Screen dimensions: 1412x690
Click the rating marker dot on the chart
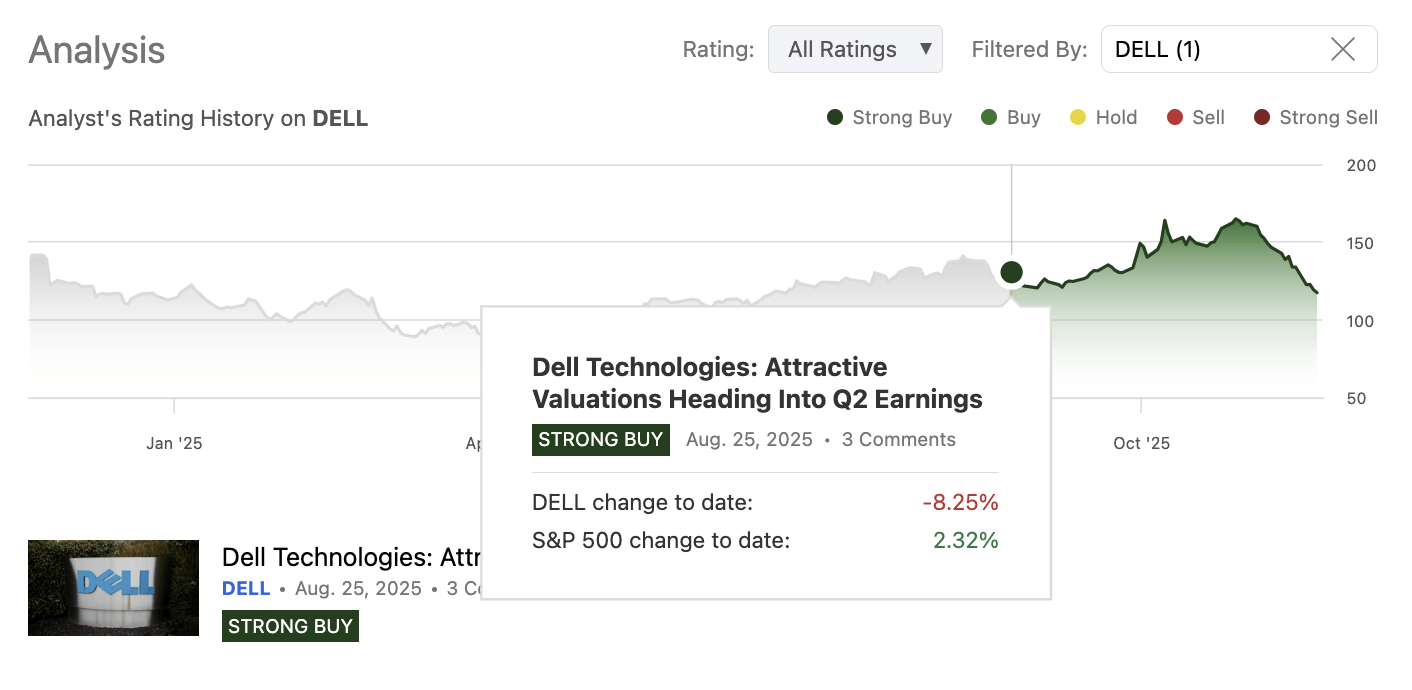pyautogui.click(x=1011, y=272)
